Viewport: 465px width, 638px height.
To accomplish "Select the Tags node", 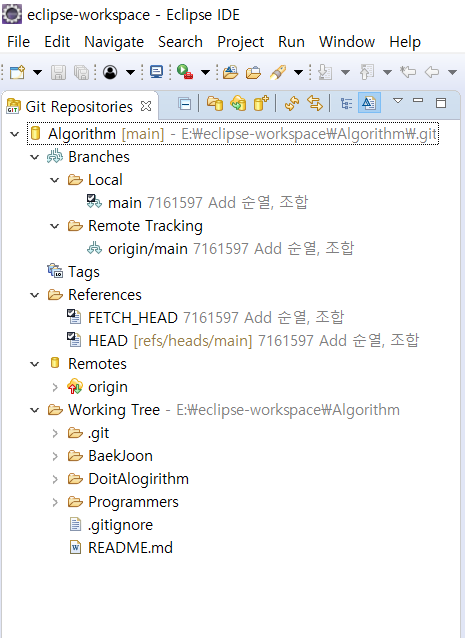I will [x=73, y=272].
